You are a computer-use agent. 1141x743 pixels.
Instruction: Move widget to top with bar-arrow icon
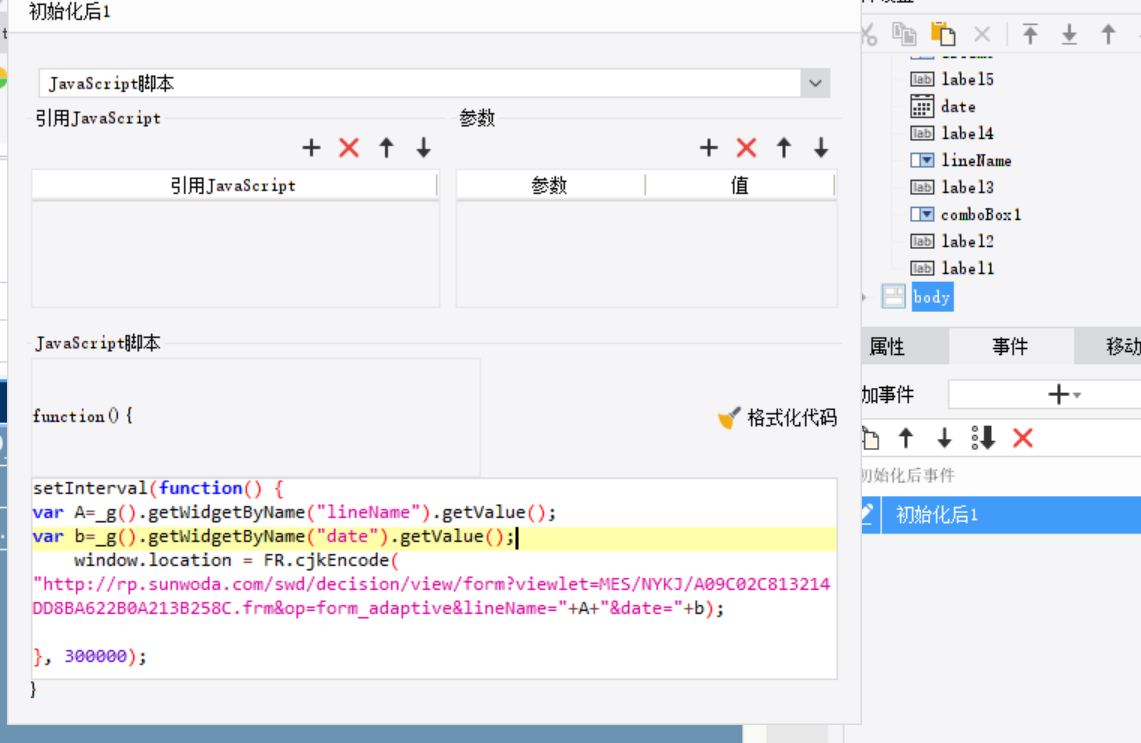click(1030, 34)
